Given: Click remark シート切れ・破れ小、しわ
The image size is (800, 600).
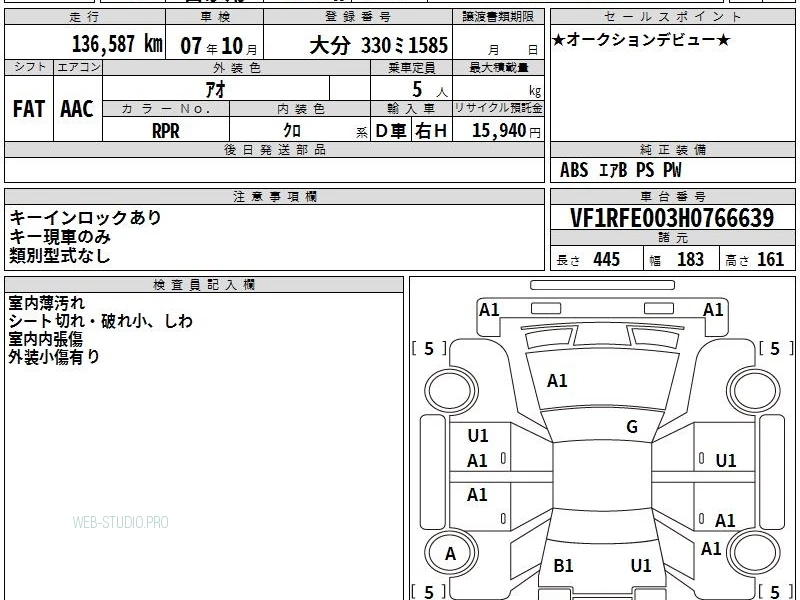Looking at the screenshot, I should (101, 321).
